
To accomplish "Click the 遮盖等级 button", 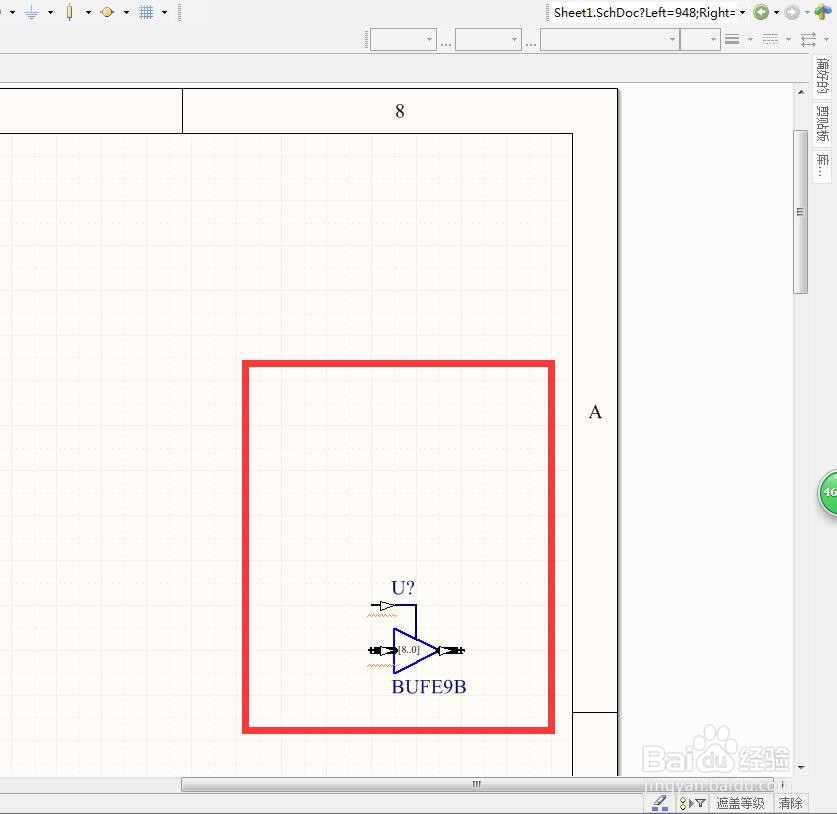I will (740, 803).
